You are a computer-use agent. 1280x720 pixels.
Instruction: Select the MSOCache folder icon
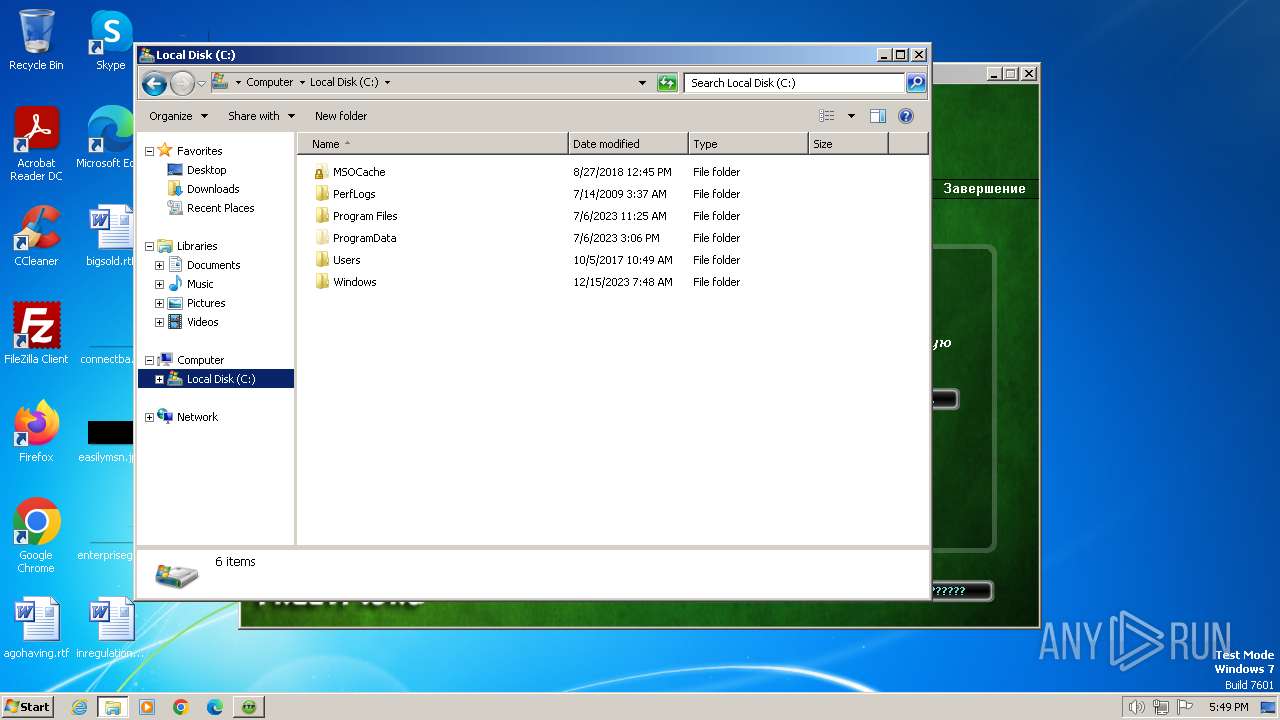[321, 172]
